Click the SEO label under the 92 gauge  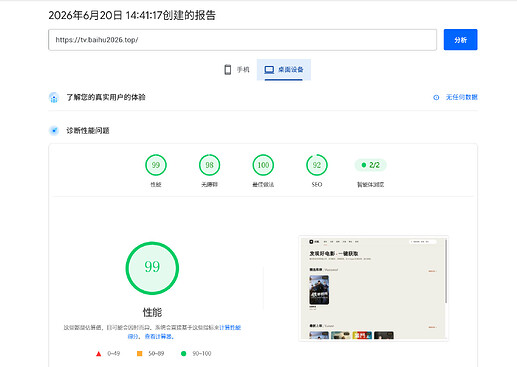[317, 184]
